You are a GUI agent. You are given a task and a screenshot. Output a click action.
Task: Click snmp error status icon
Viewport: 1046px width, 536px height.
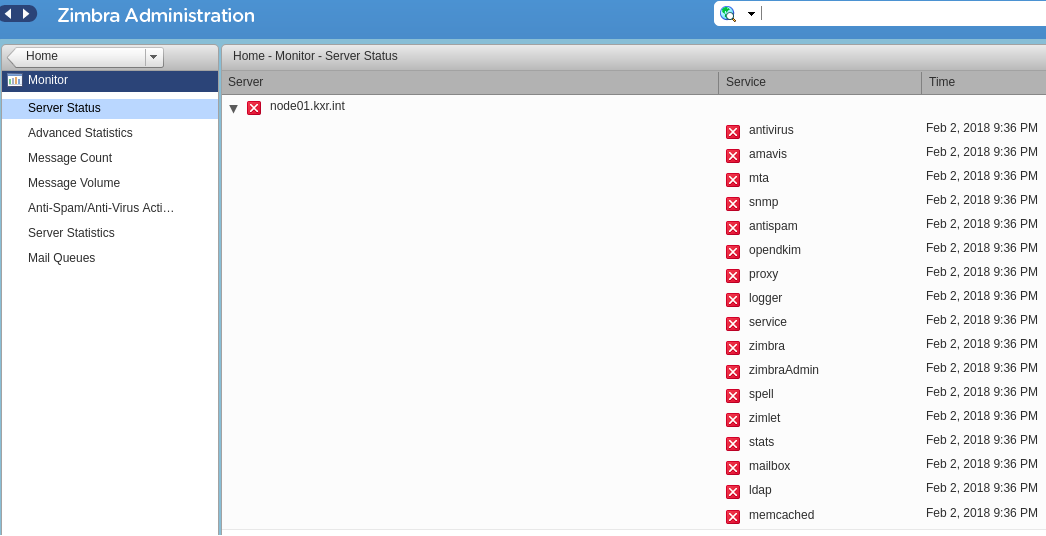point(733,204)
